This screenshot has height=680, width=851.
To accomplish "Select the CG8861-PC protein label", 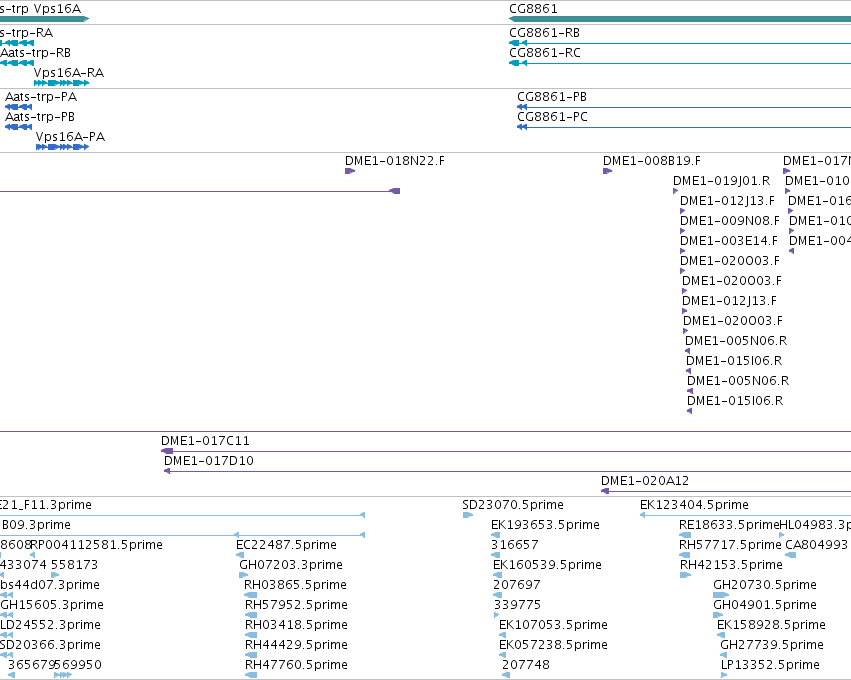I will coord(552,117).
